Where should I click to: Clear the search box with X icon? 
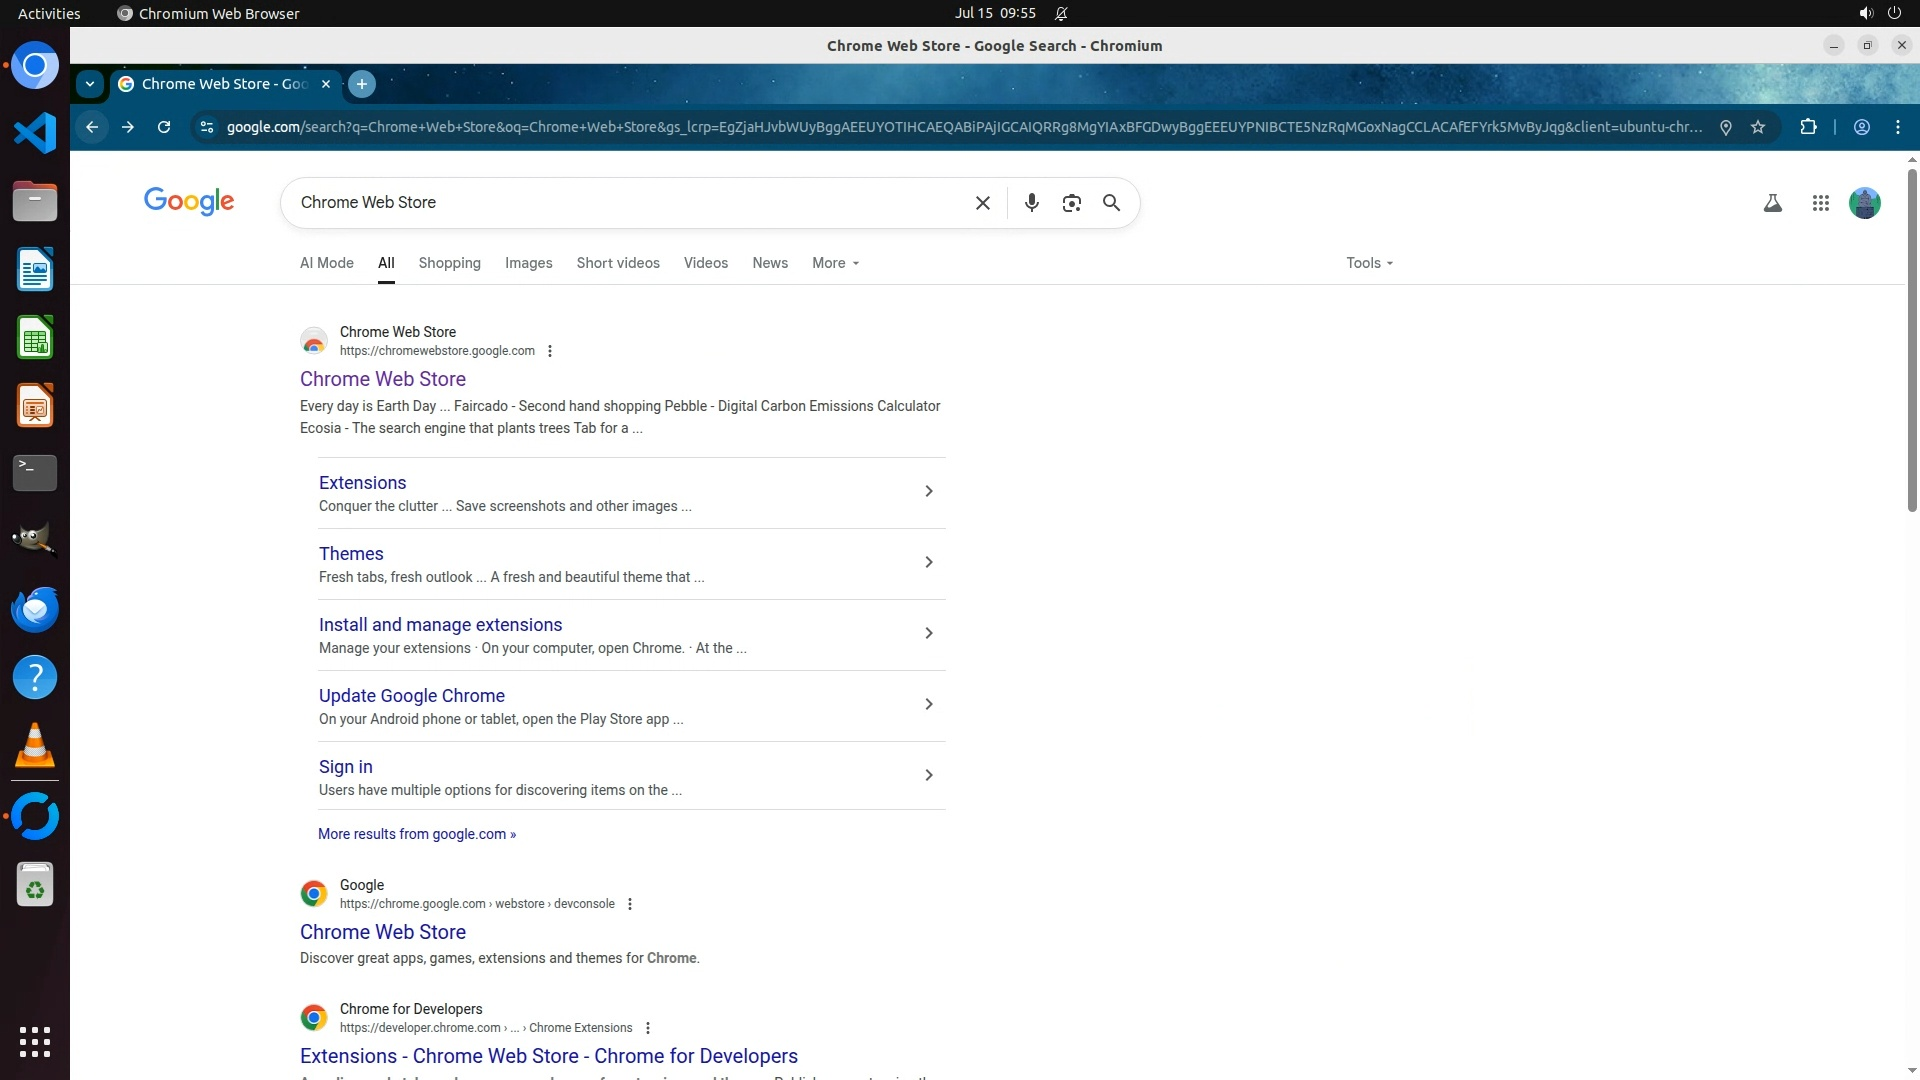point(982,203)
